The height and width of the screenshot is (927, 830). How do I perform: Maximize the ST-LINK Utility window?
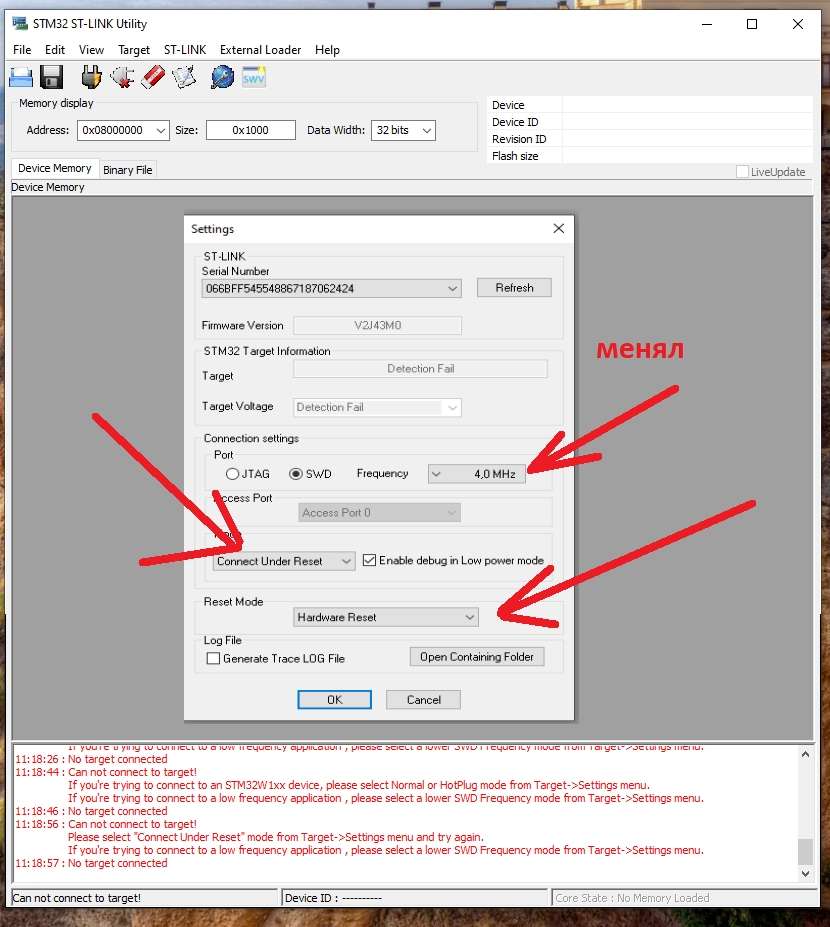point(752,24)
